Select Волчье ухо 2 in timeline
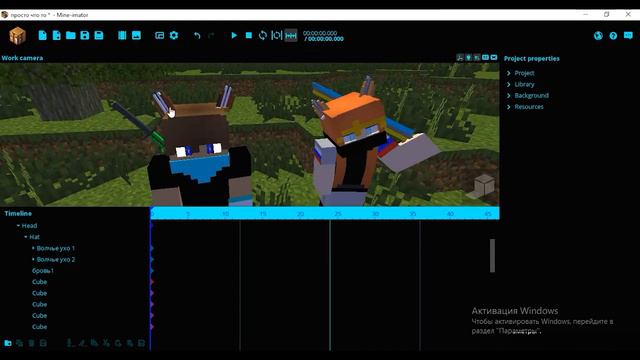The image size is (640, 360). tap(56, 259)
